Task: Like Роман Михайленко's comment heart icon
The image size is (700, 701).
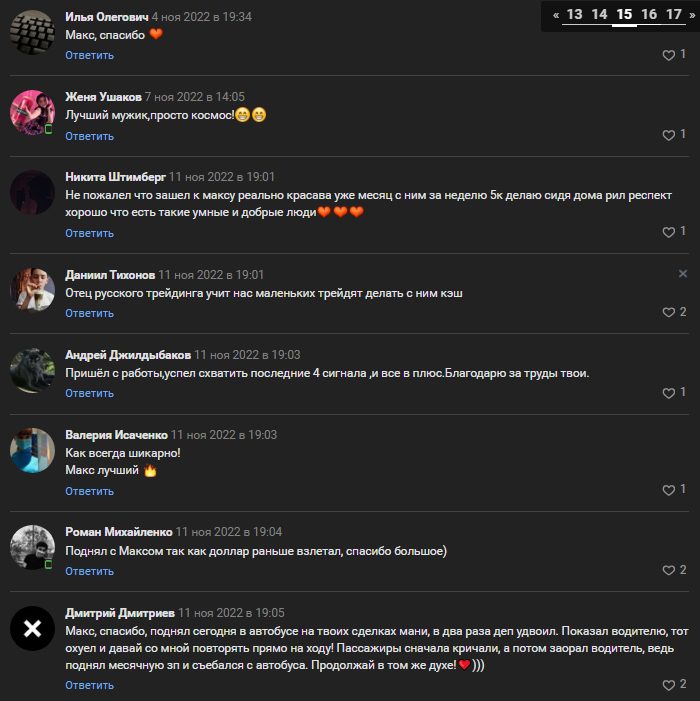Action: tap(668, 570)
